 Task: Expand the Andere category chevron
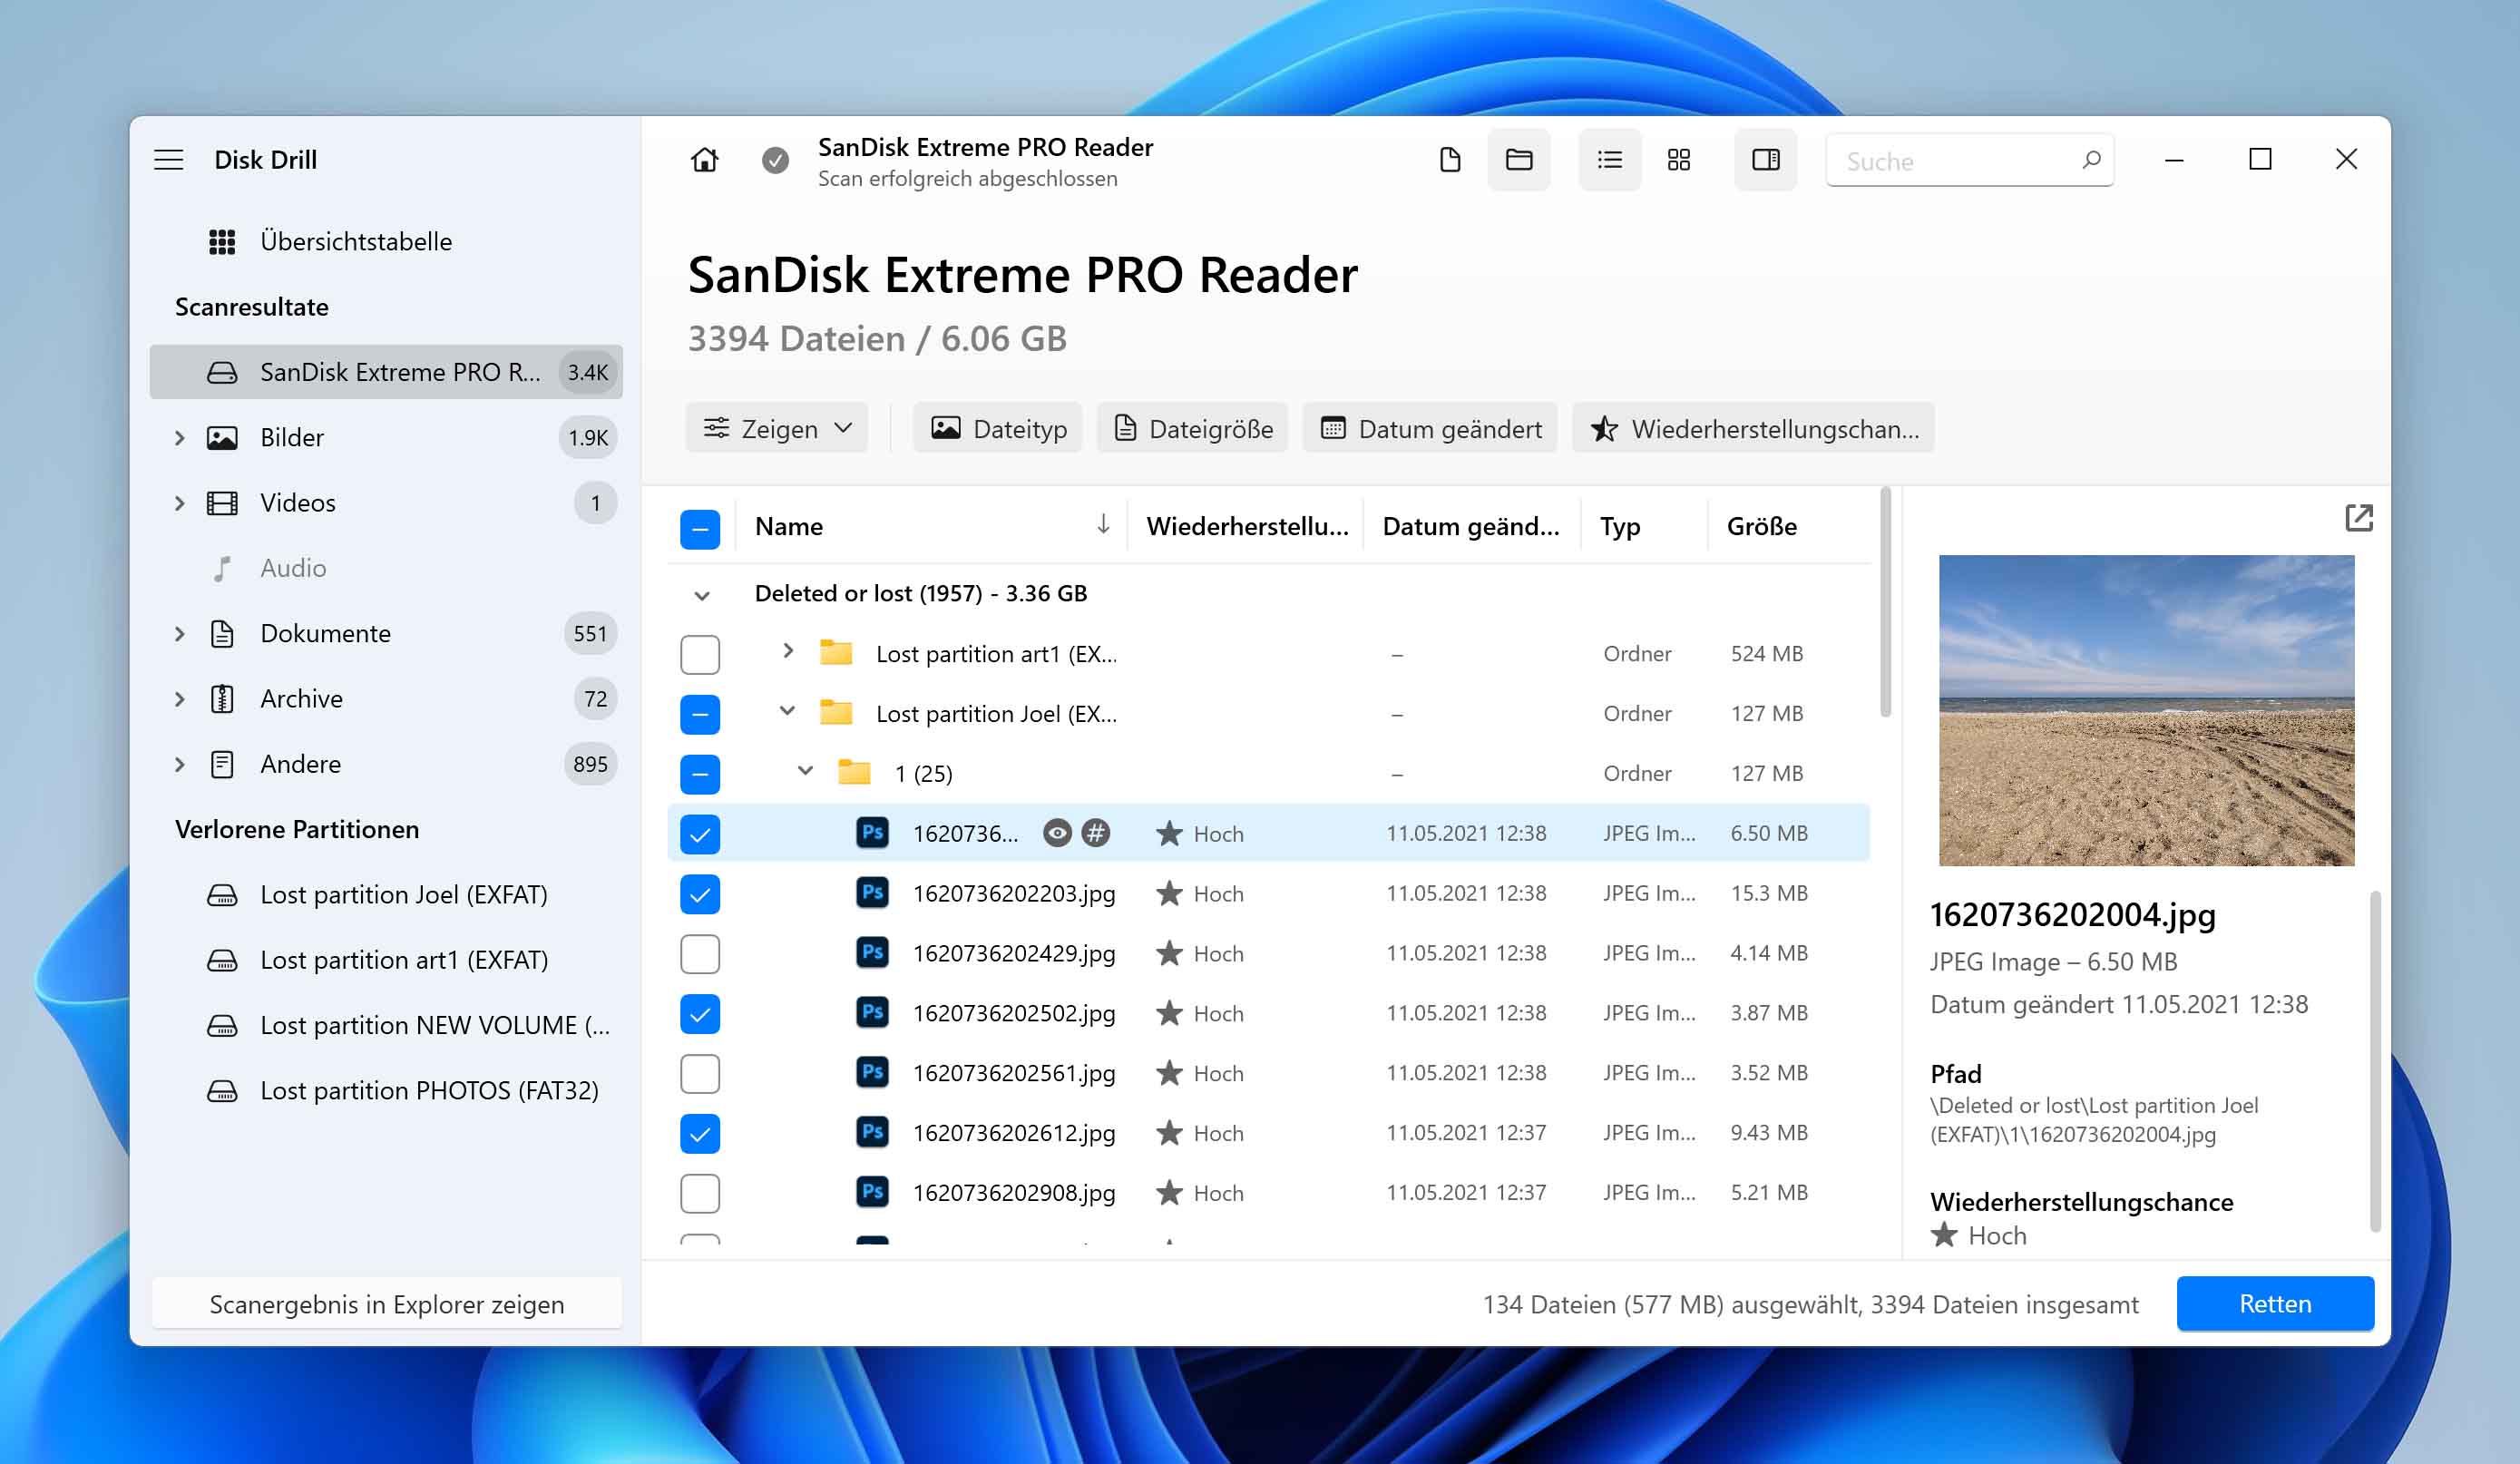point(180,764)
